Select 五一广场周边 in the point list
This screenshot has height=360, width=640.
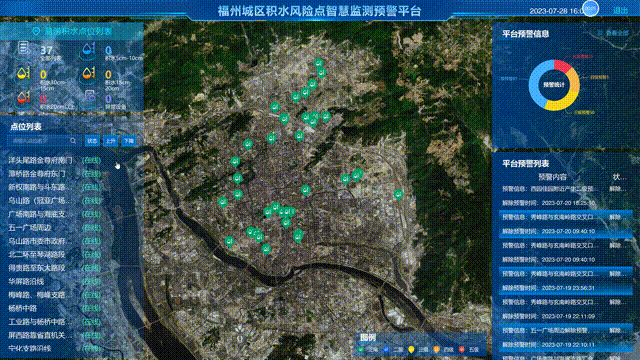coord(30,228)
